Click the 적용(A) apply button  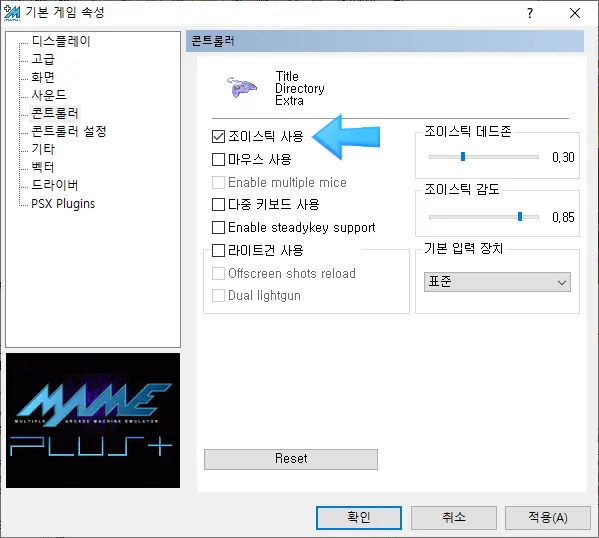click(547, 518)
